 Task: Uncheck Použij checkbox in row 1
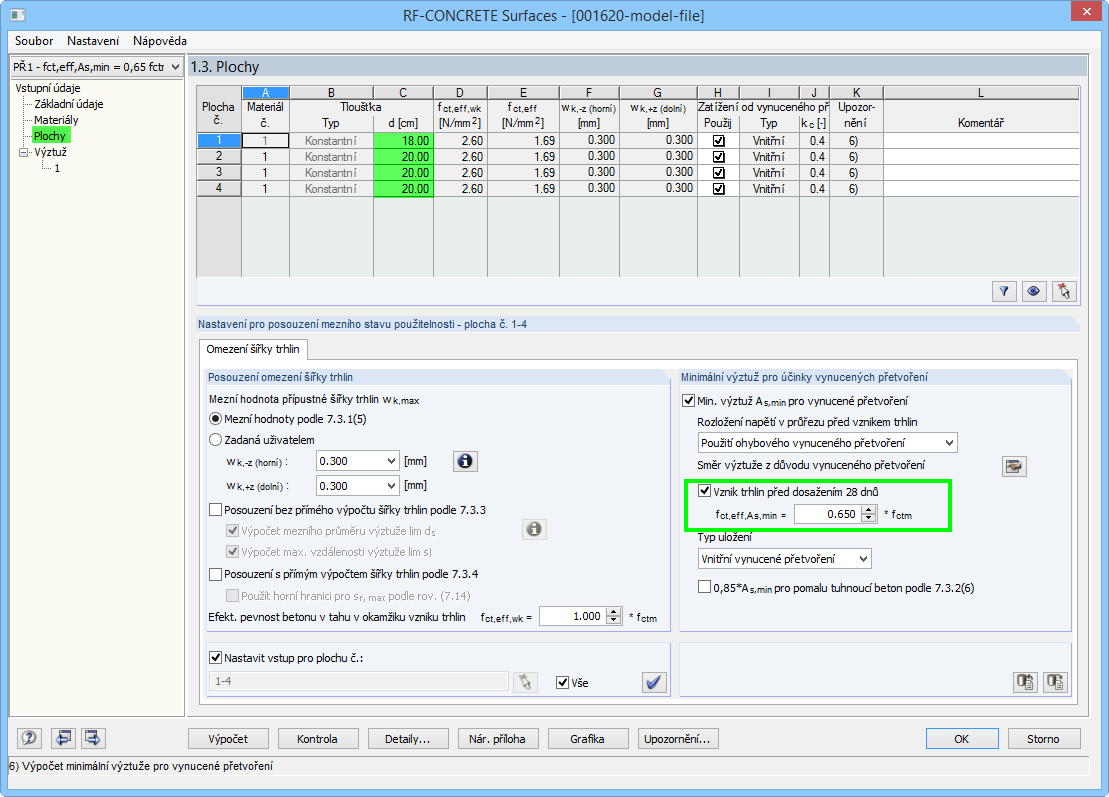point(719,141)
